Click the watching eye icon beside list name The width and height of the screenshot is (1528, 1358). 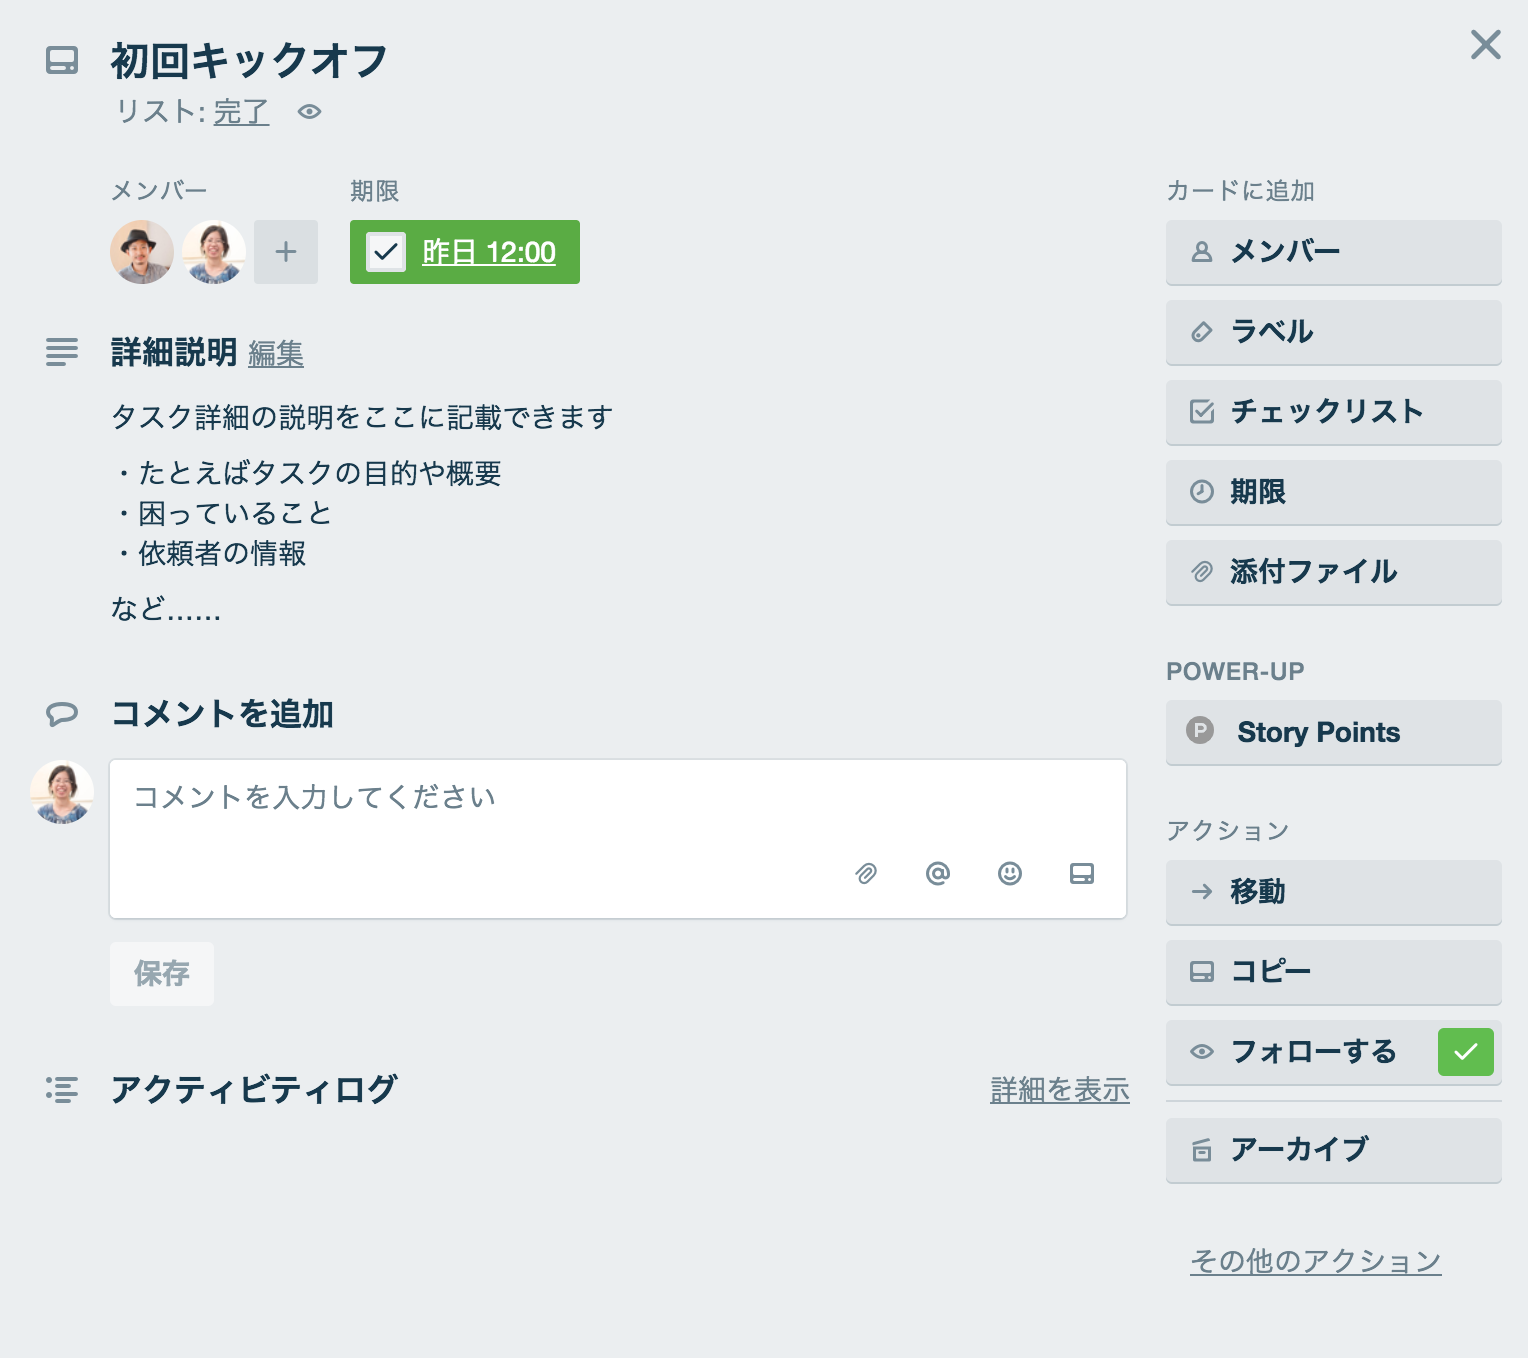[x=309, y=112]
